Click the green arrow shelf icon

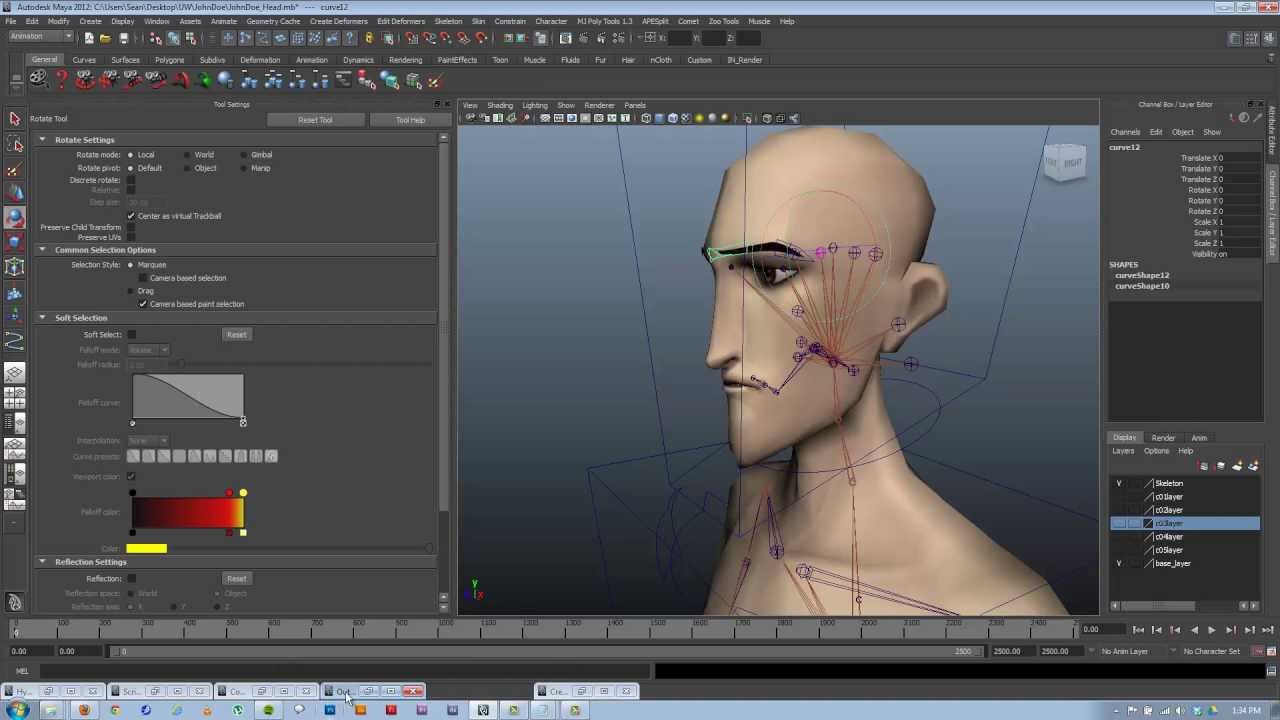[204, 81]
